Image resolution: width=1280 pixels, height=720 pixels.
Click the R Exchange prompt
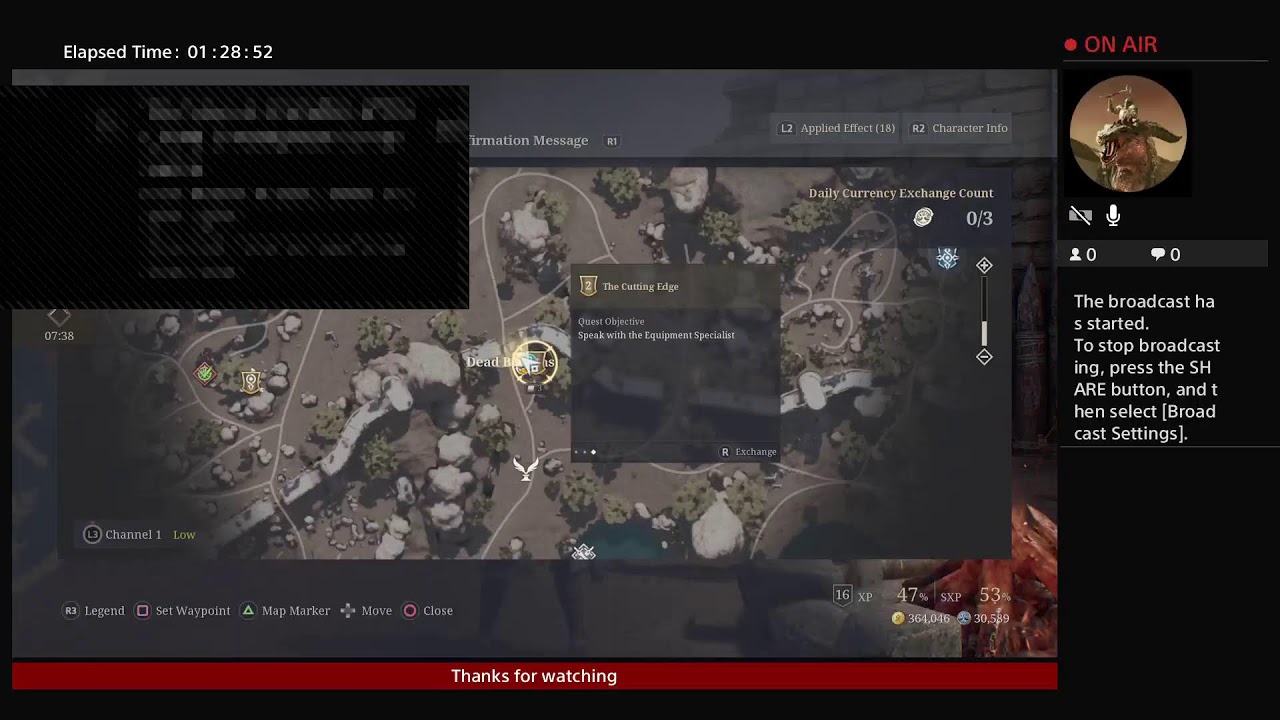pos(748,452)
